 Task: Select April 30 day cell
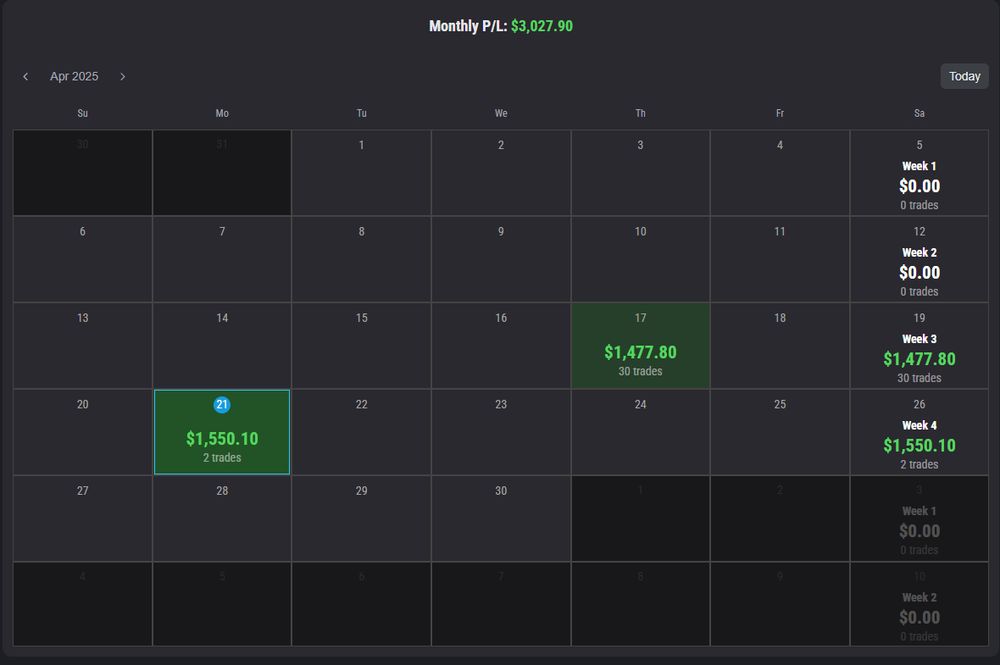point(501,518)
